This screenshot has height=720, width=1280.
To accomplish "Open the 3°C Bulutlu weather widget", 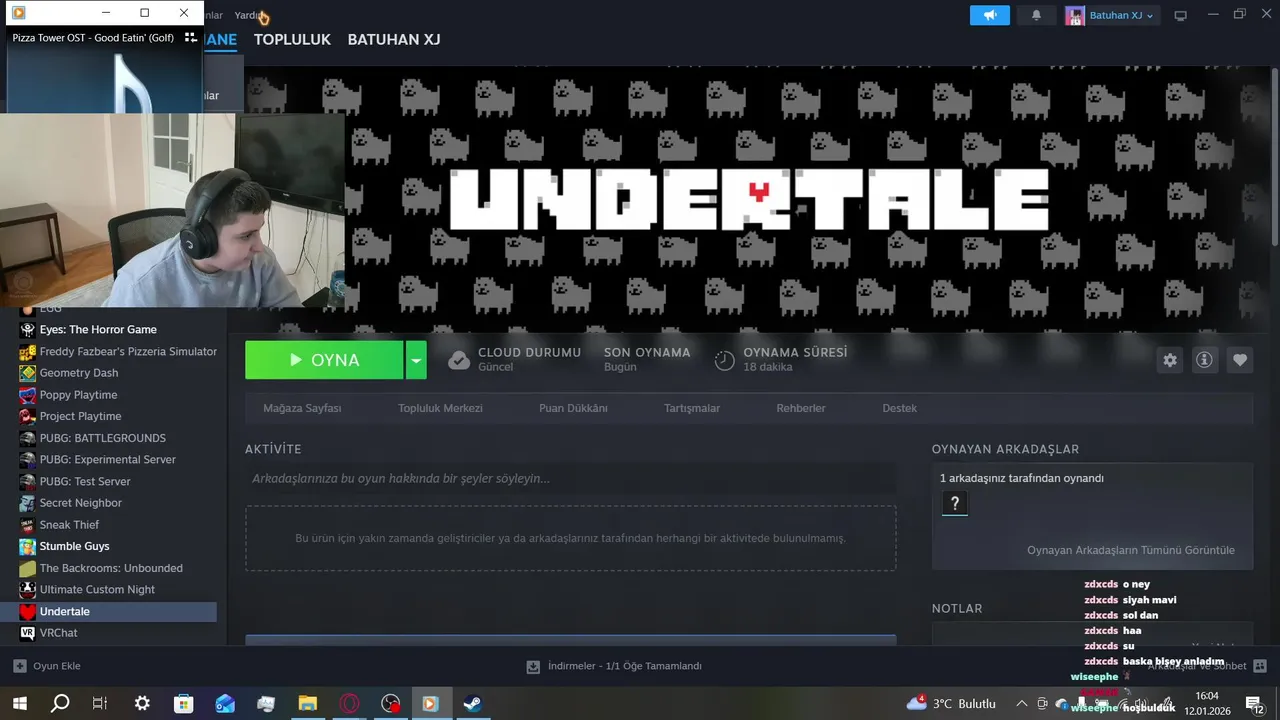I will pyautogui.click(x=952, y=703).
